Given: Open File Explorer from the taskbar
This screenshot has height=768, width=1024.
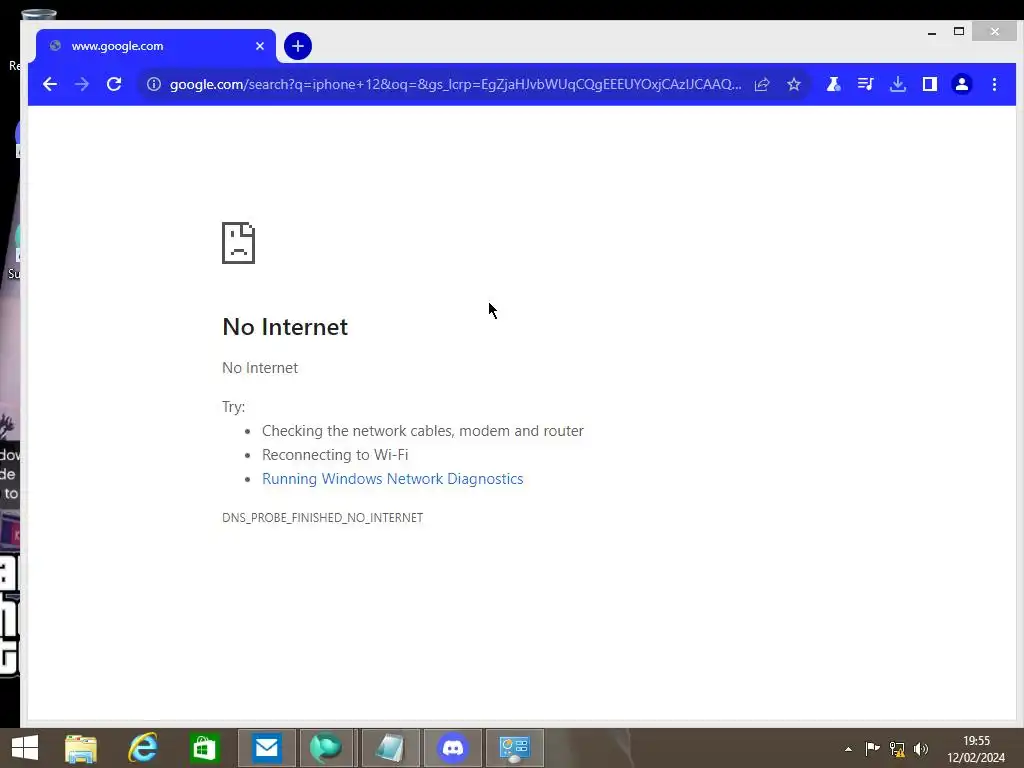Looking at the screenshot, I should pos(81,748).
